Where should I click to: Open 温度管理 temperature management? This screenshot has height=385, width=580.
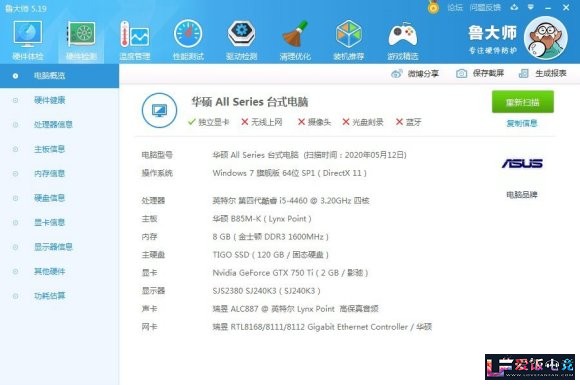tap(135, 40)
